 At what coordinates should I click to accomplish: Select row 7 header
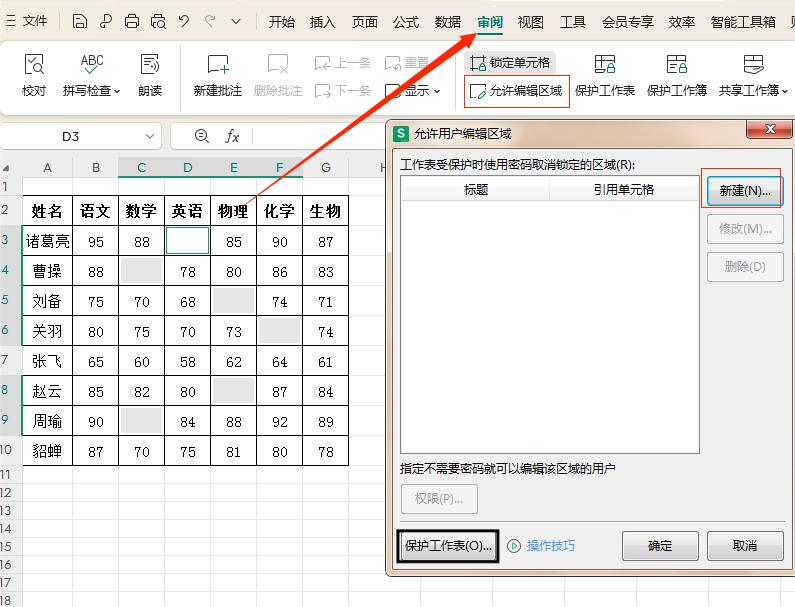[x=10, y=361]
